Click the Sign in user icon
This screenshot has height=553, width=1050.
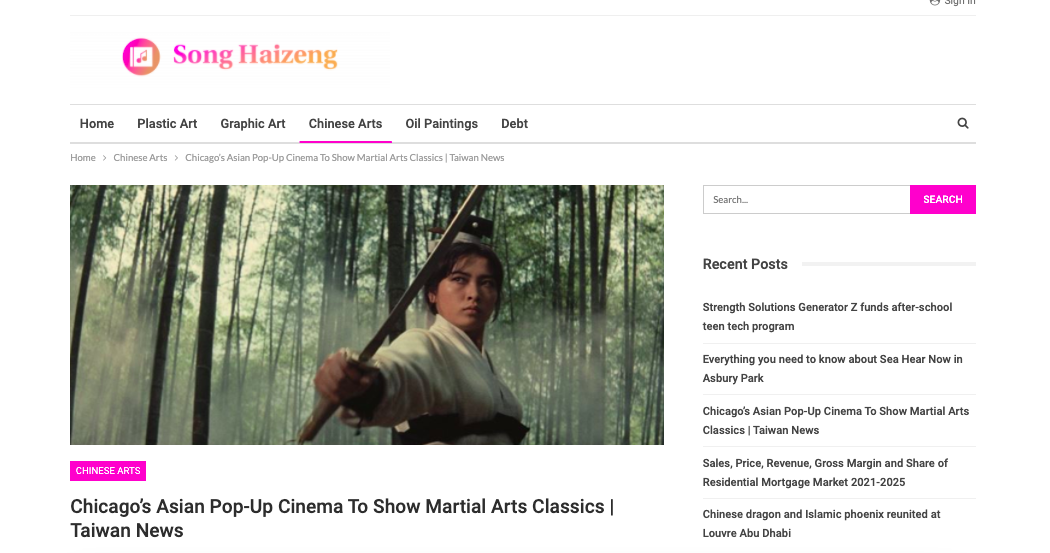coord(935,3)
